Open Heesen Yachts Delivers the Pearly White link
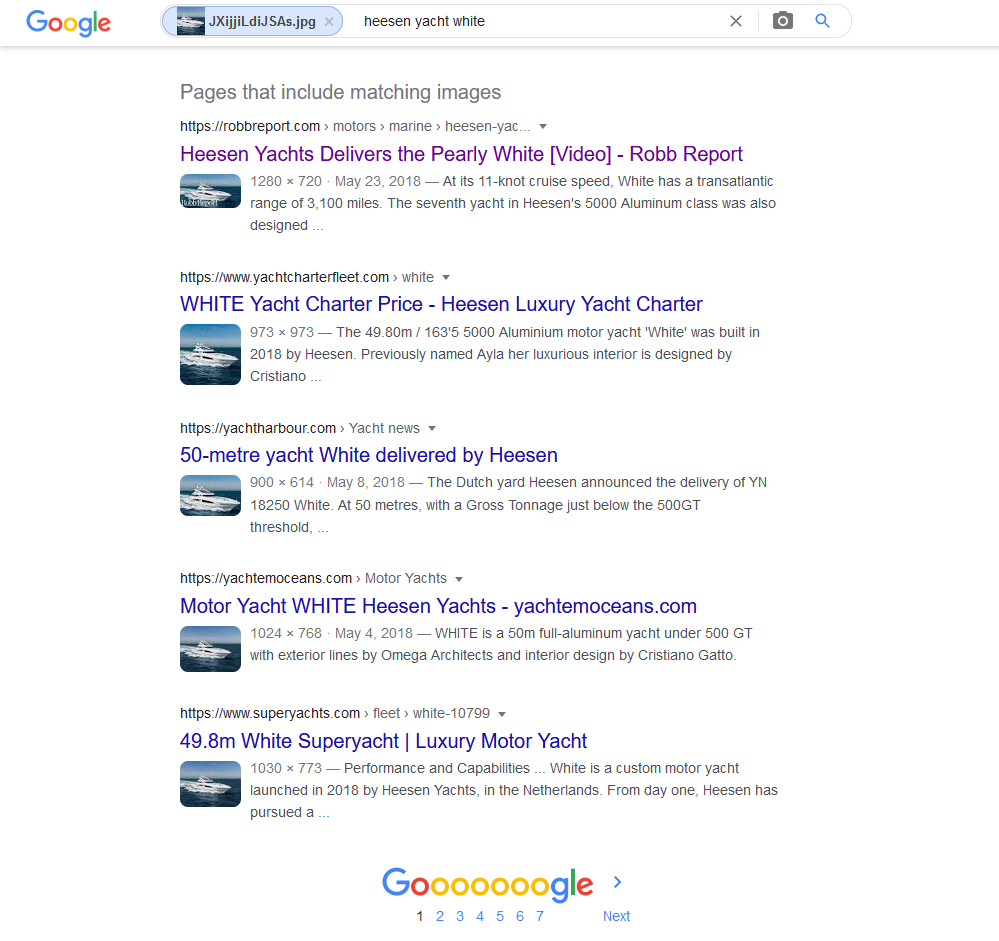This screenshot has height=941, width=999. tap(461, 154)
